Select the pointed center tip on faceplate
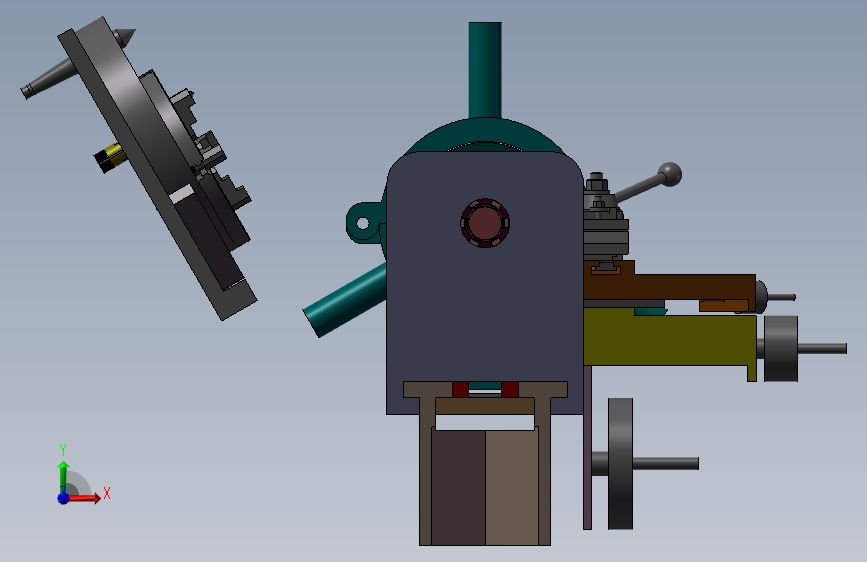 tap(124, 37)
